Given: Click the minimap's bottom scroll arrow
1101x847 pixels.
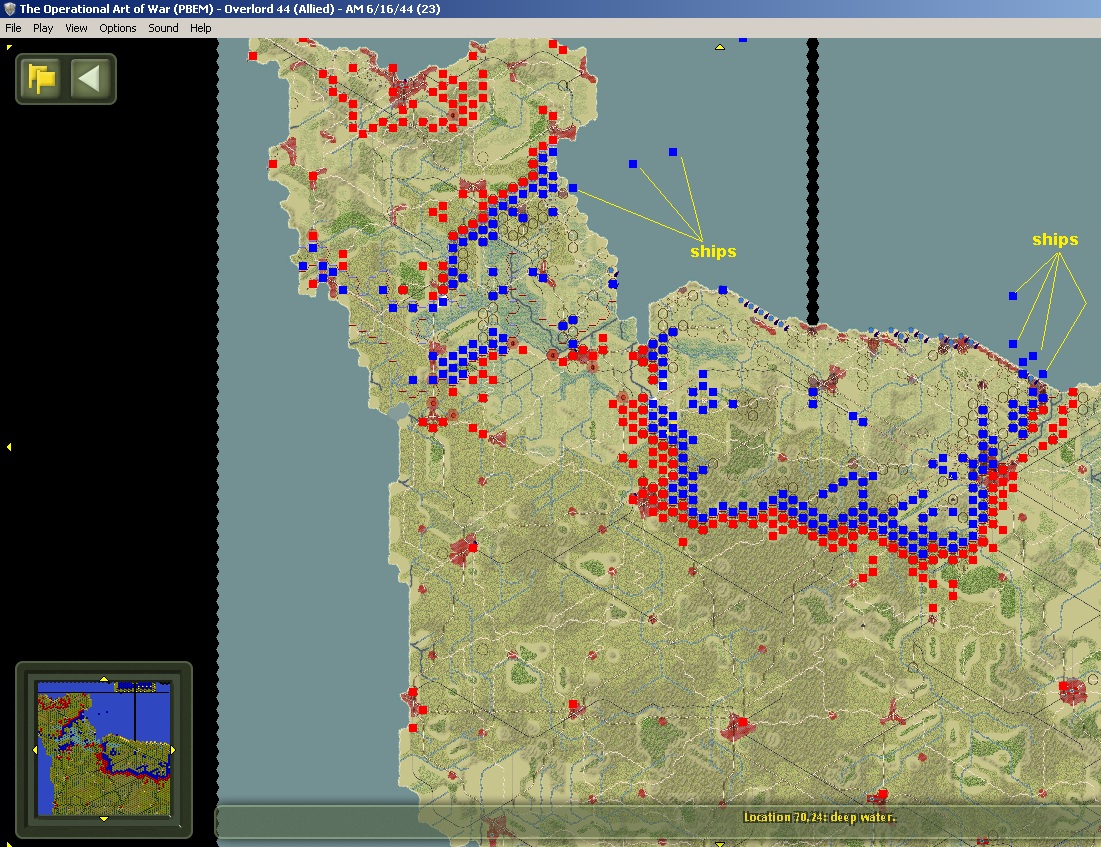Looking at the screenshot, I should 104,819.
